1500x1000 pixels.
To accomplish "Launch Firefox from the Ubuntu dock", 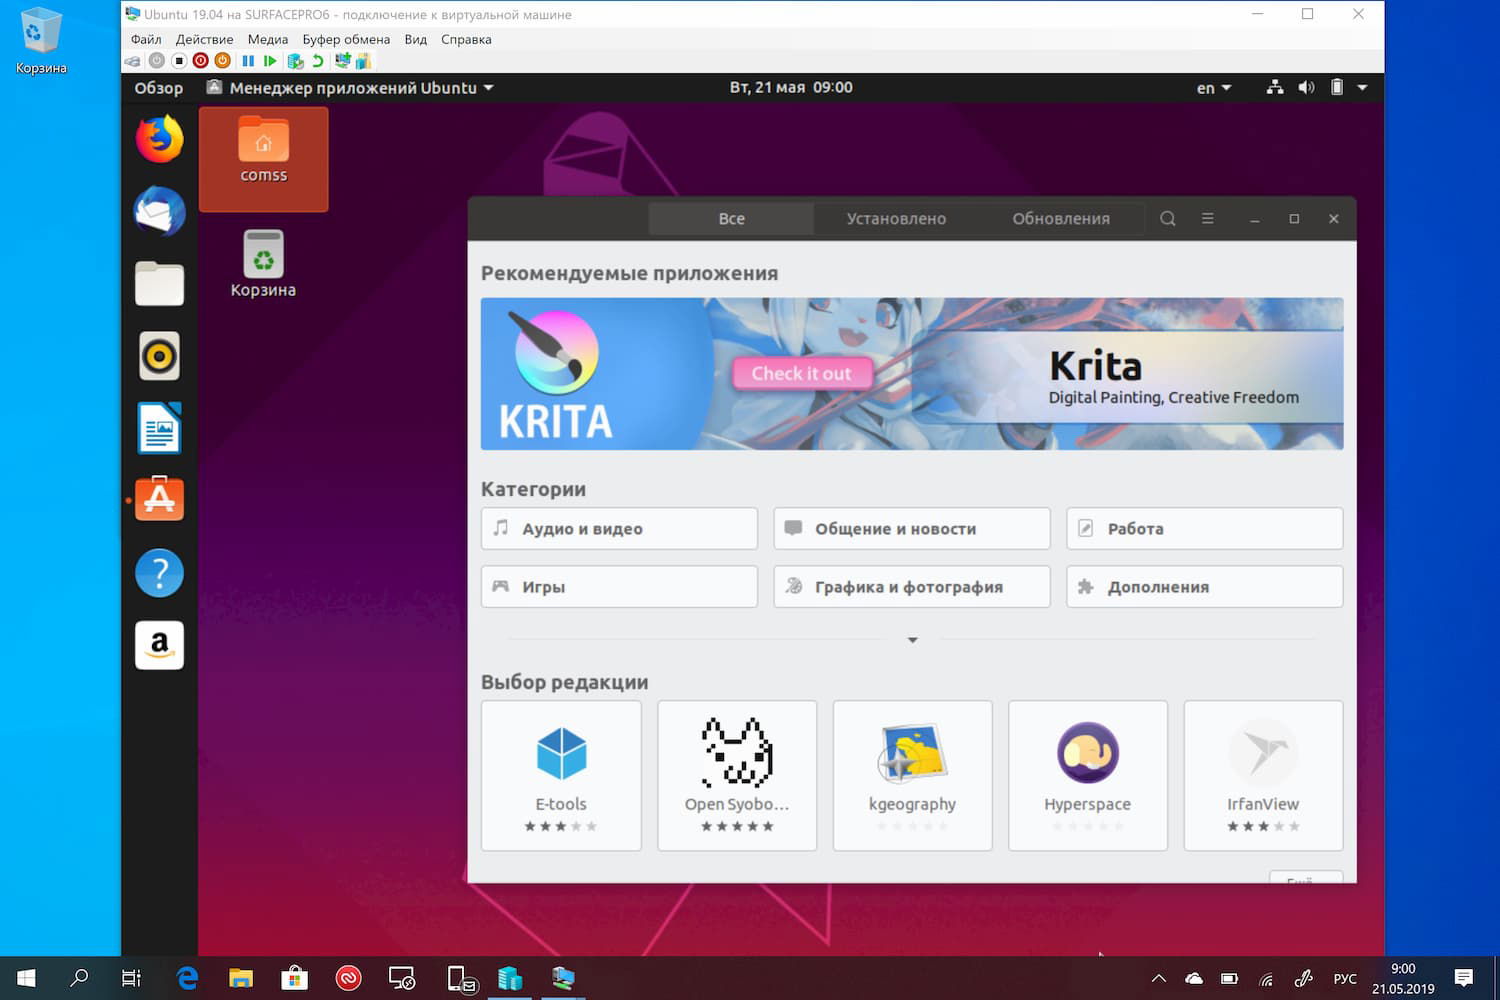I will coord(159,140).
